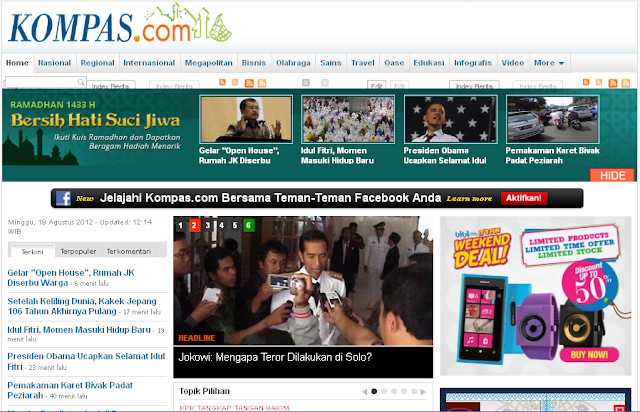
Task: Open headline 'Jokowi: Mengapa Teror Dilakukan di Solo?'
Action: [x=275, y=357]
